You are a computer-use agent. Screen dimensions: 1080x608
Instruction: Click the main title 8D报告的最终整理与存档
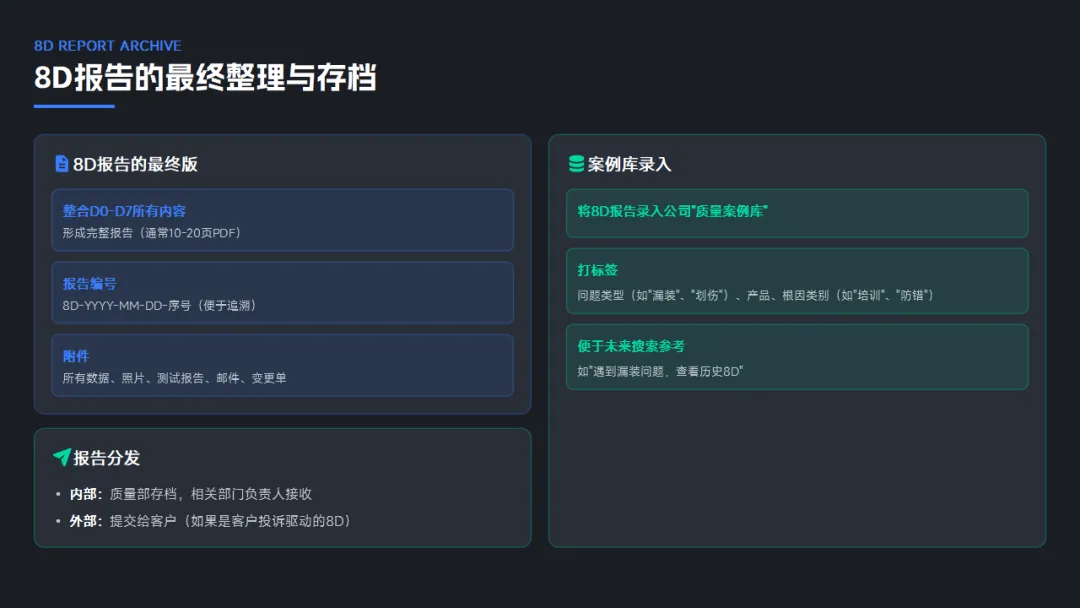pos(205,77)
